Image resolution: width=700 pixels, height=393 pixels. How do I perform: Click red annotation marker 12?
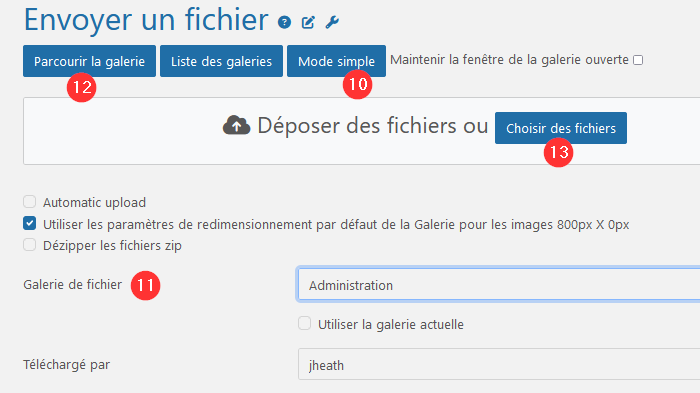(x=82, y=87)
